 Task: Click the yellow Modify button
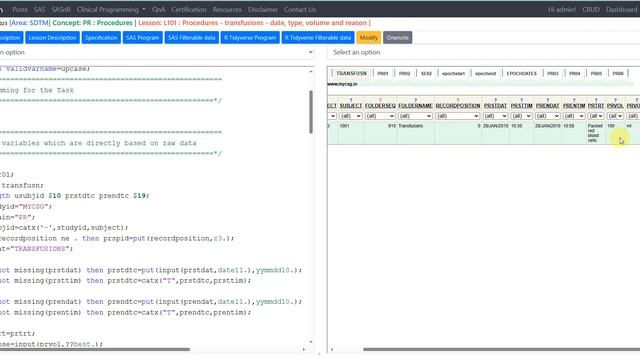(x=369, y=38)
